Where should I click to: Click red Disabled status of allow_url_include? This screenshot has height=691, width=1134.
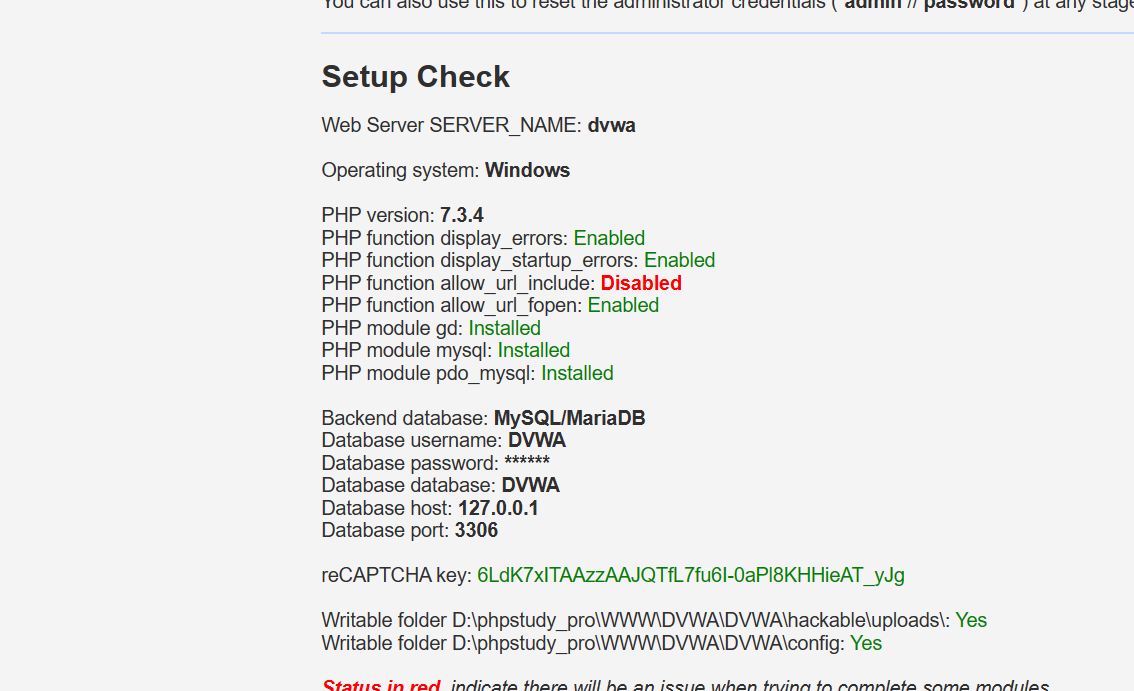coord(641,283)
